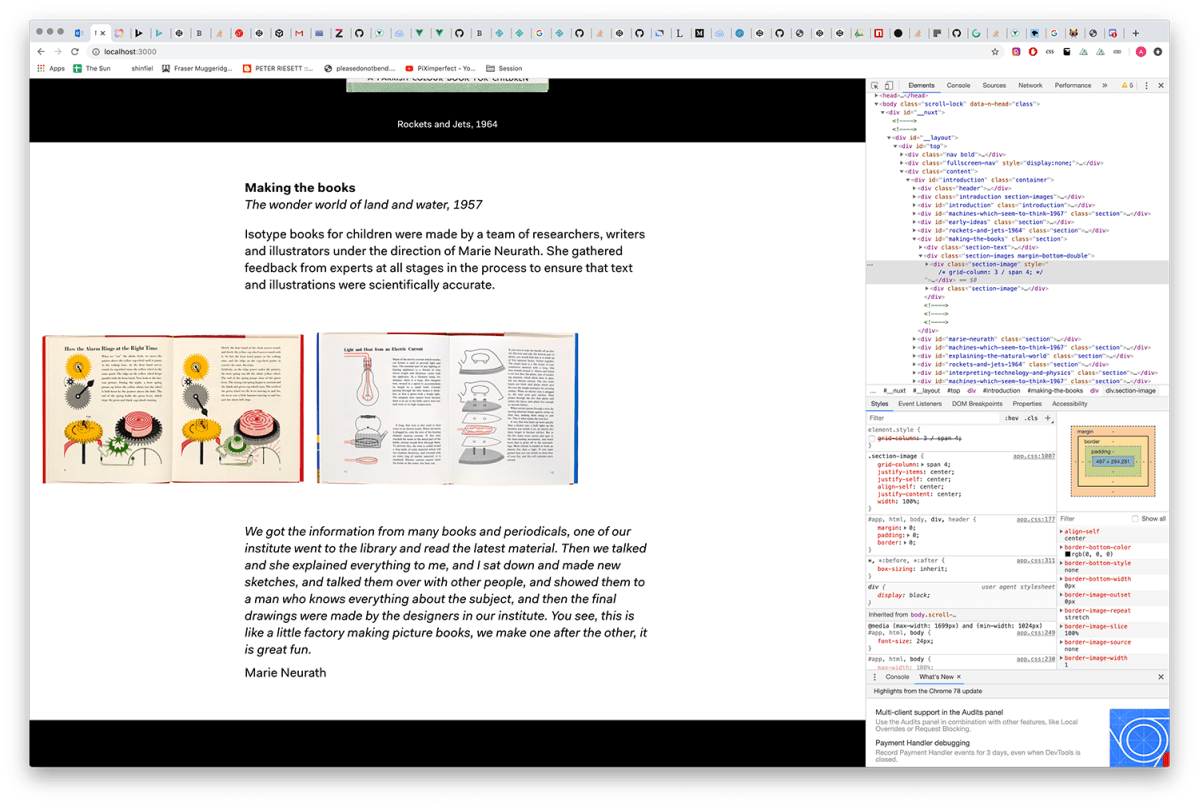Close the DevTools bottom drawer
Image resolution: width=1199 pixels, height=806 pixels.
pos(1161,677)
